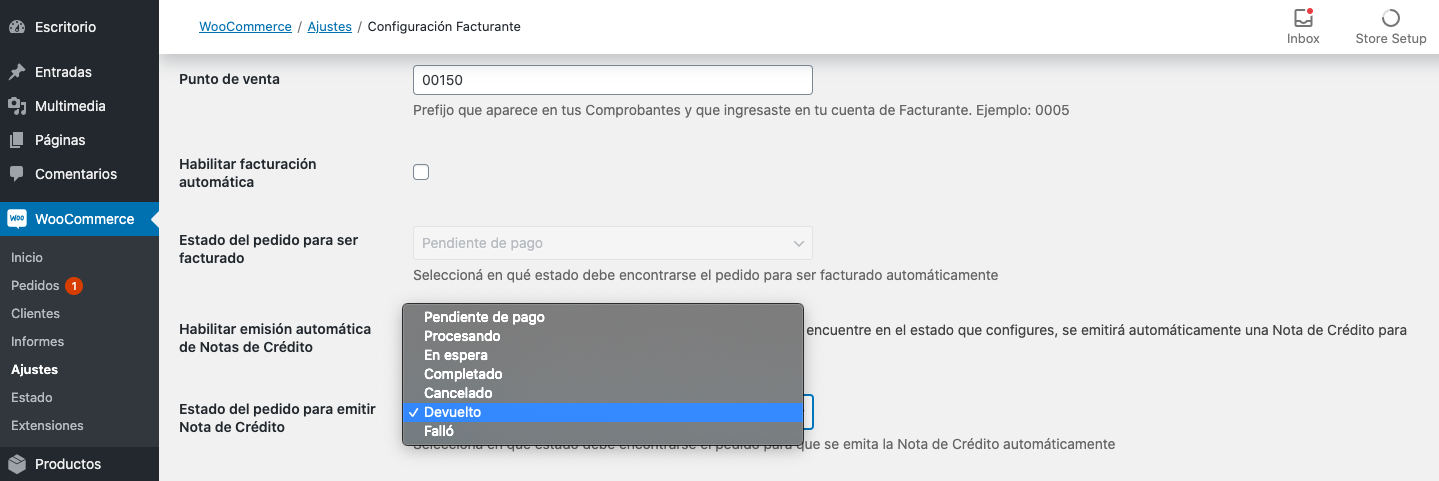1439x481 pixels.
Task: Open the Inbox icon
Action: tap(1303, 18)
